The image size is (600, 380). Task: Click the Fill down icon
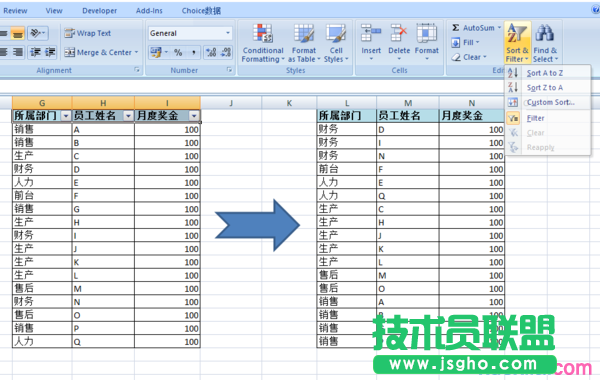(455, 42)
